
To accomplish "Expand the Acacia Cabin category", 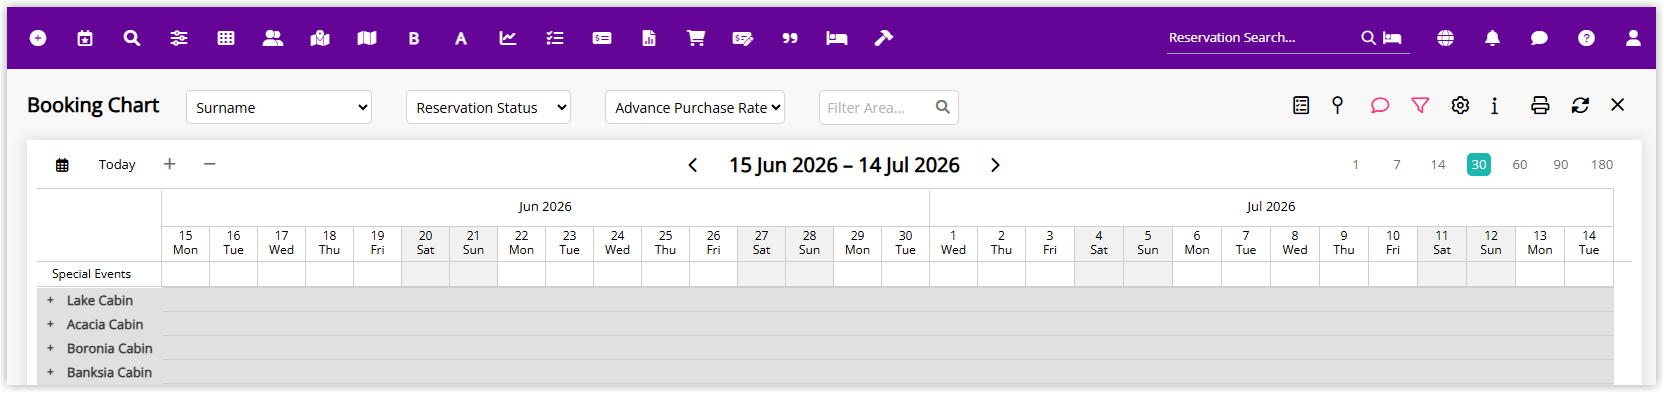I will 50,324.
